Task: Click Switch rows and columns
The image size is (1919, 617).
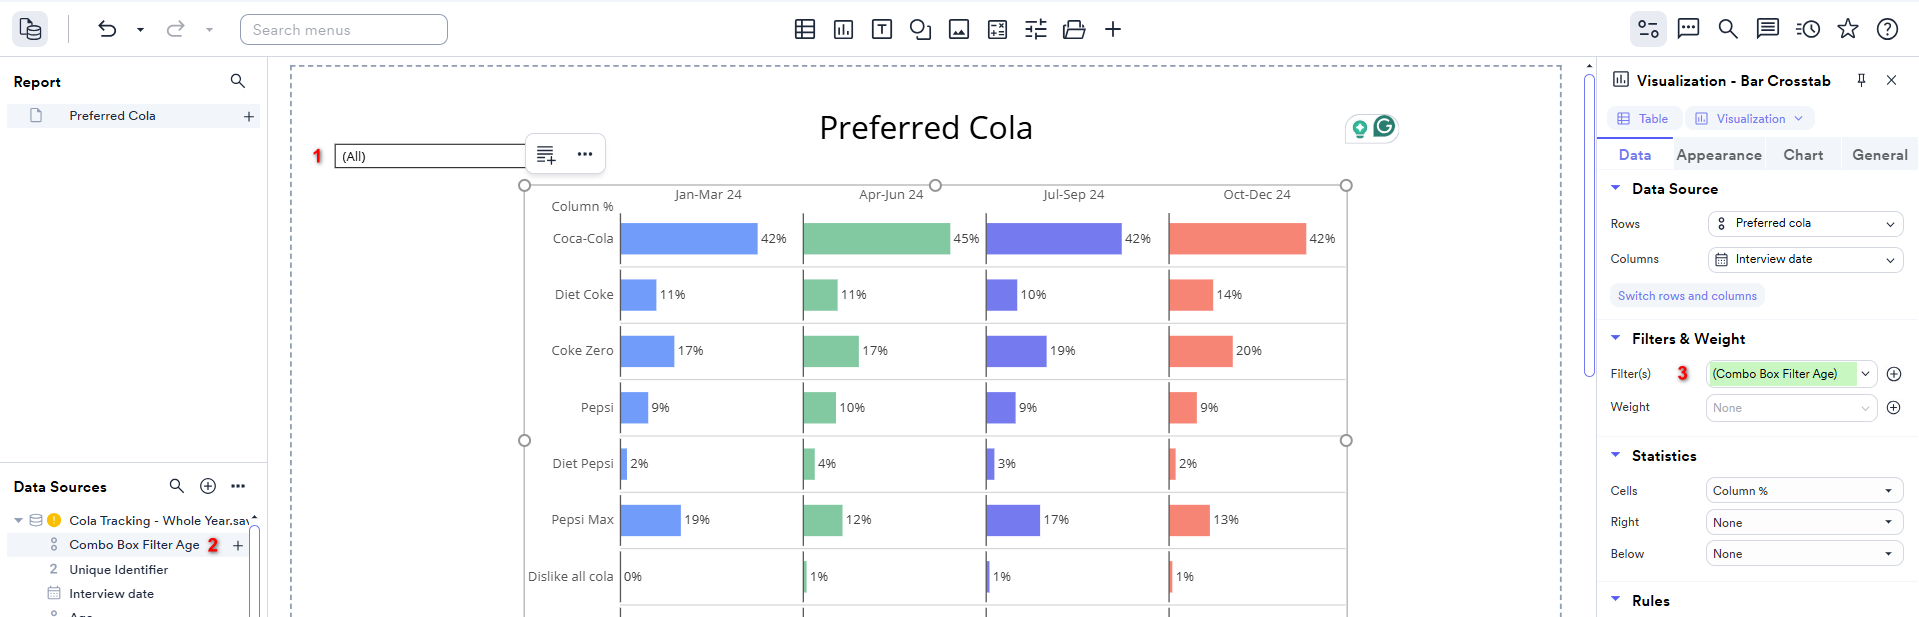Action: pyautogui.click(x=1687, y=296)
